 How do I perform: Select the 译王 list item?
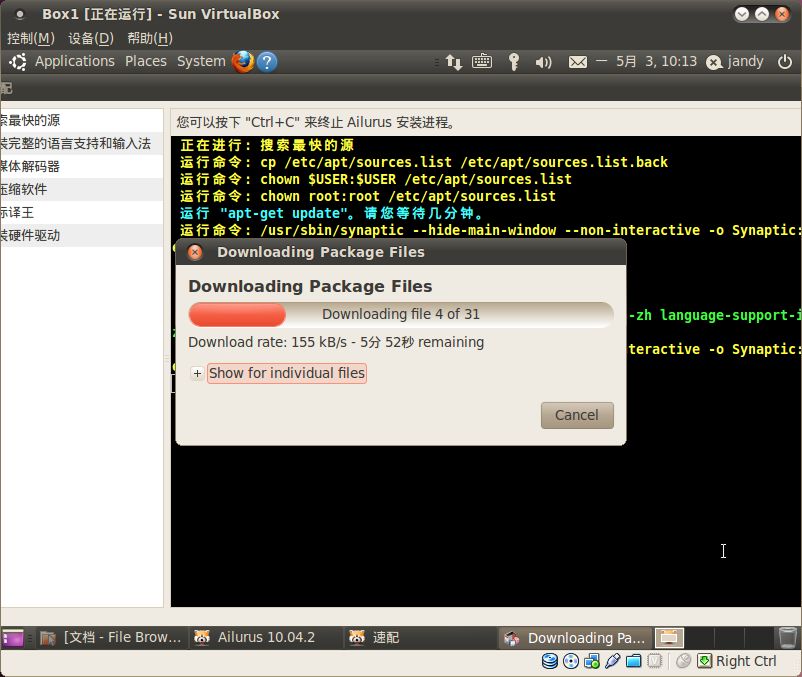82,212
